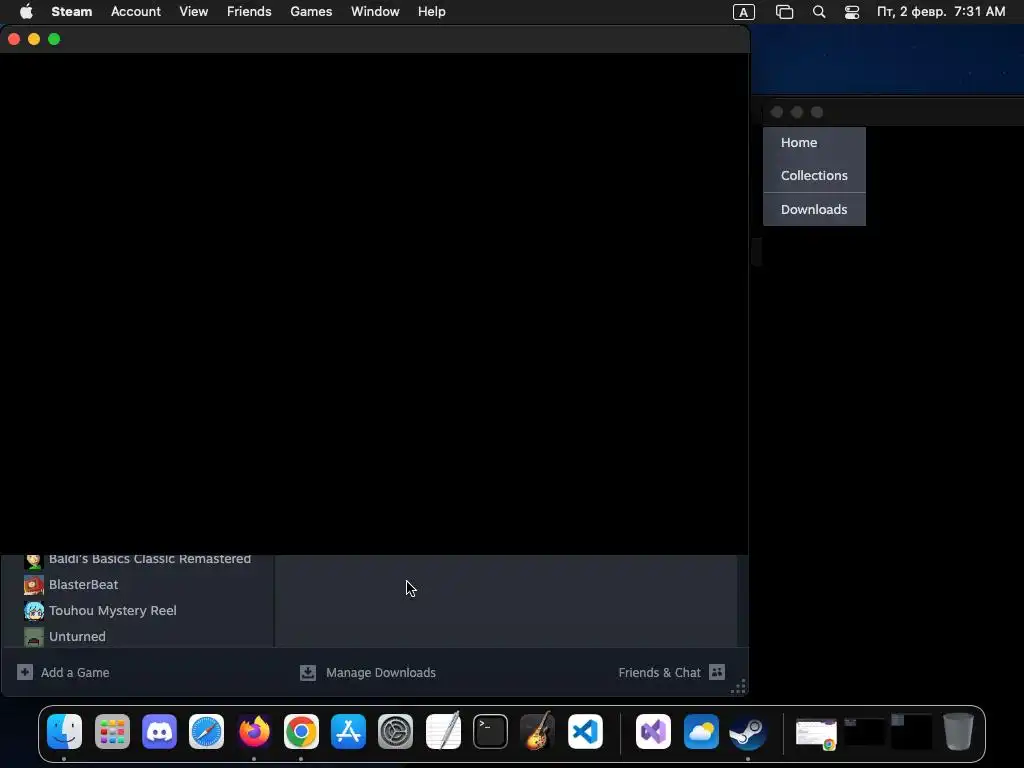Select Baldi's Basics Classic Remastered entry
1024x768 pixels.
click(x=150, y=560)
